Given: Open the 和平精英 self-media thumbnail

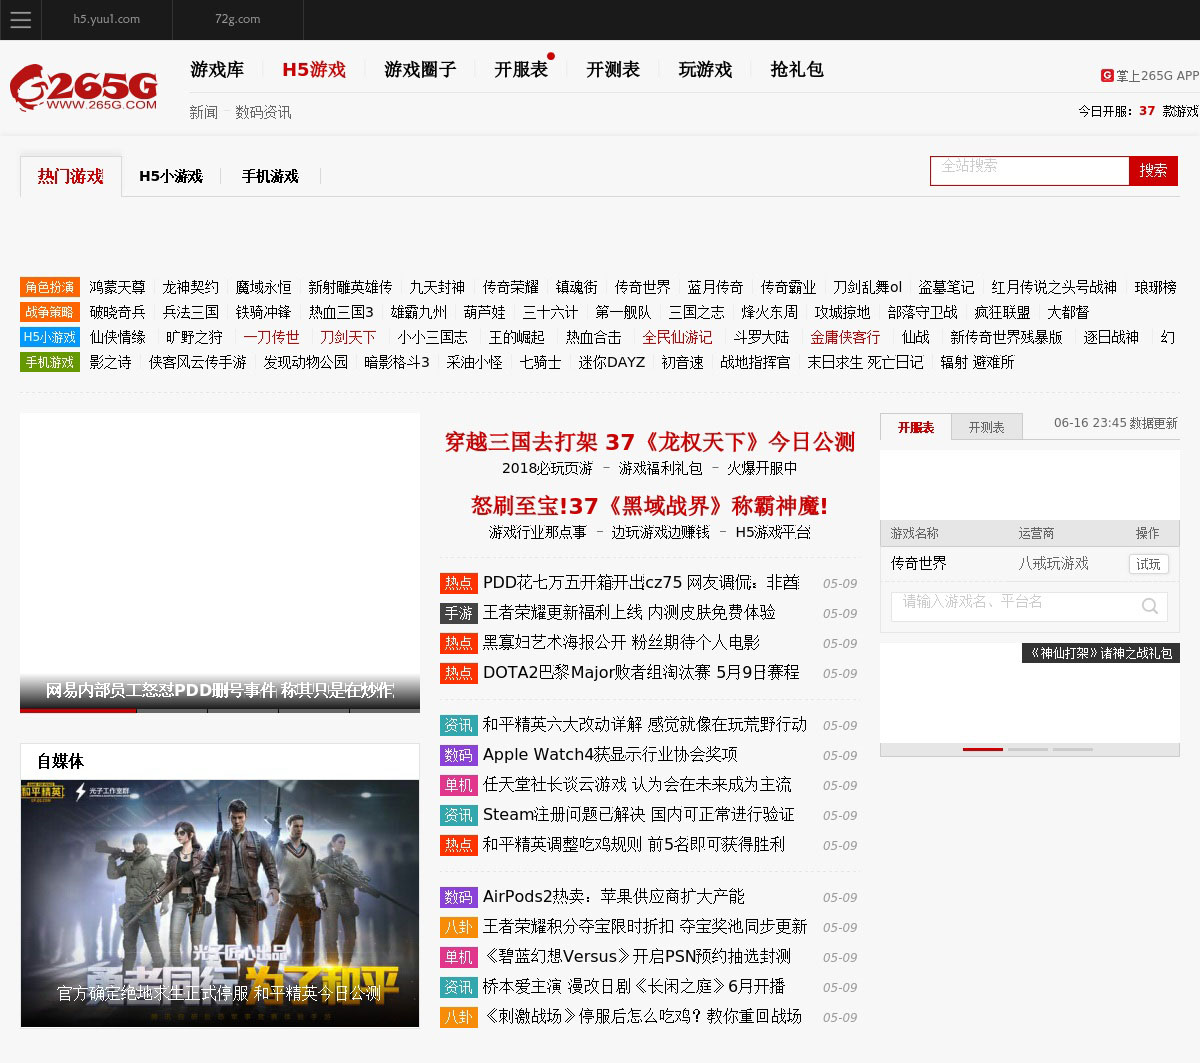Looking at the screenshot, I should pos(220,903).
